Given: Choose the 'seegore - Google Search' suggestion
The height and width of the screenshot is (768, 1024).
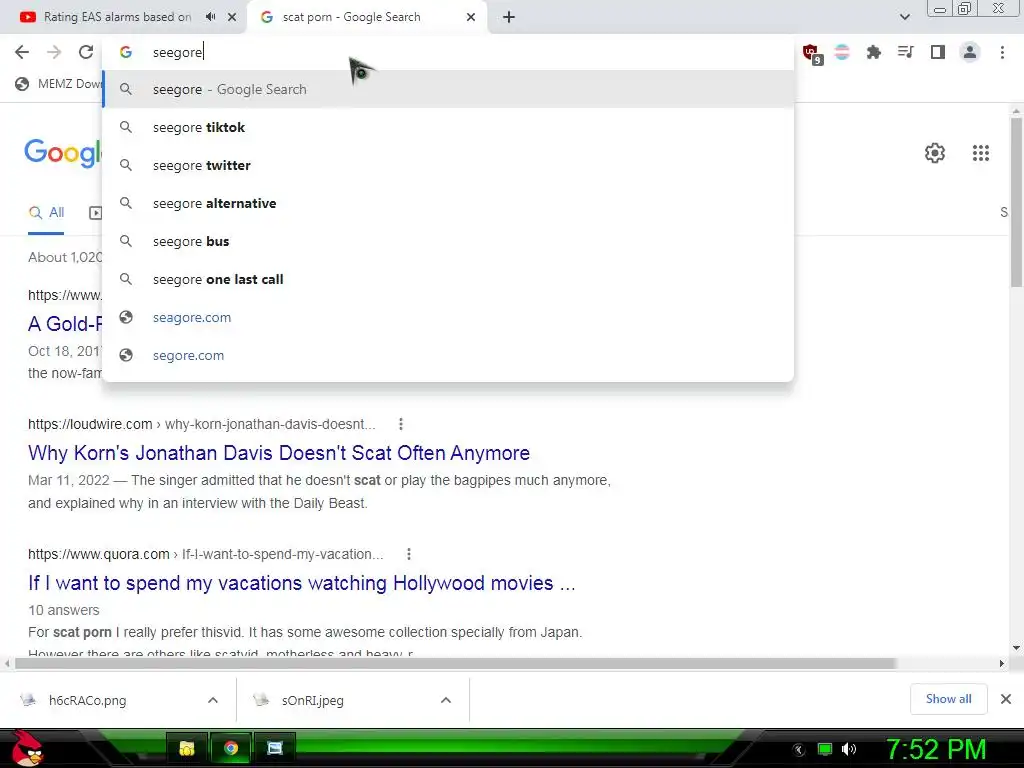Looking at the screenshot, I should [449, 89].
